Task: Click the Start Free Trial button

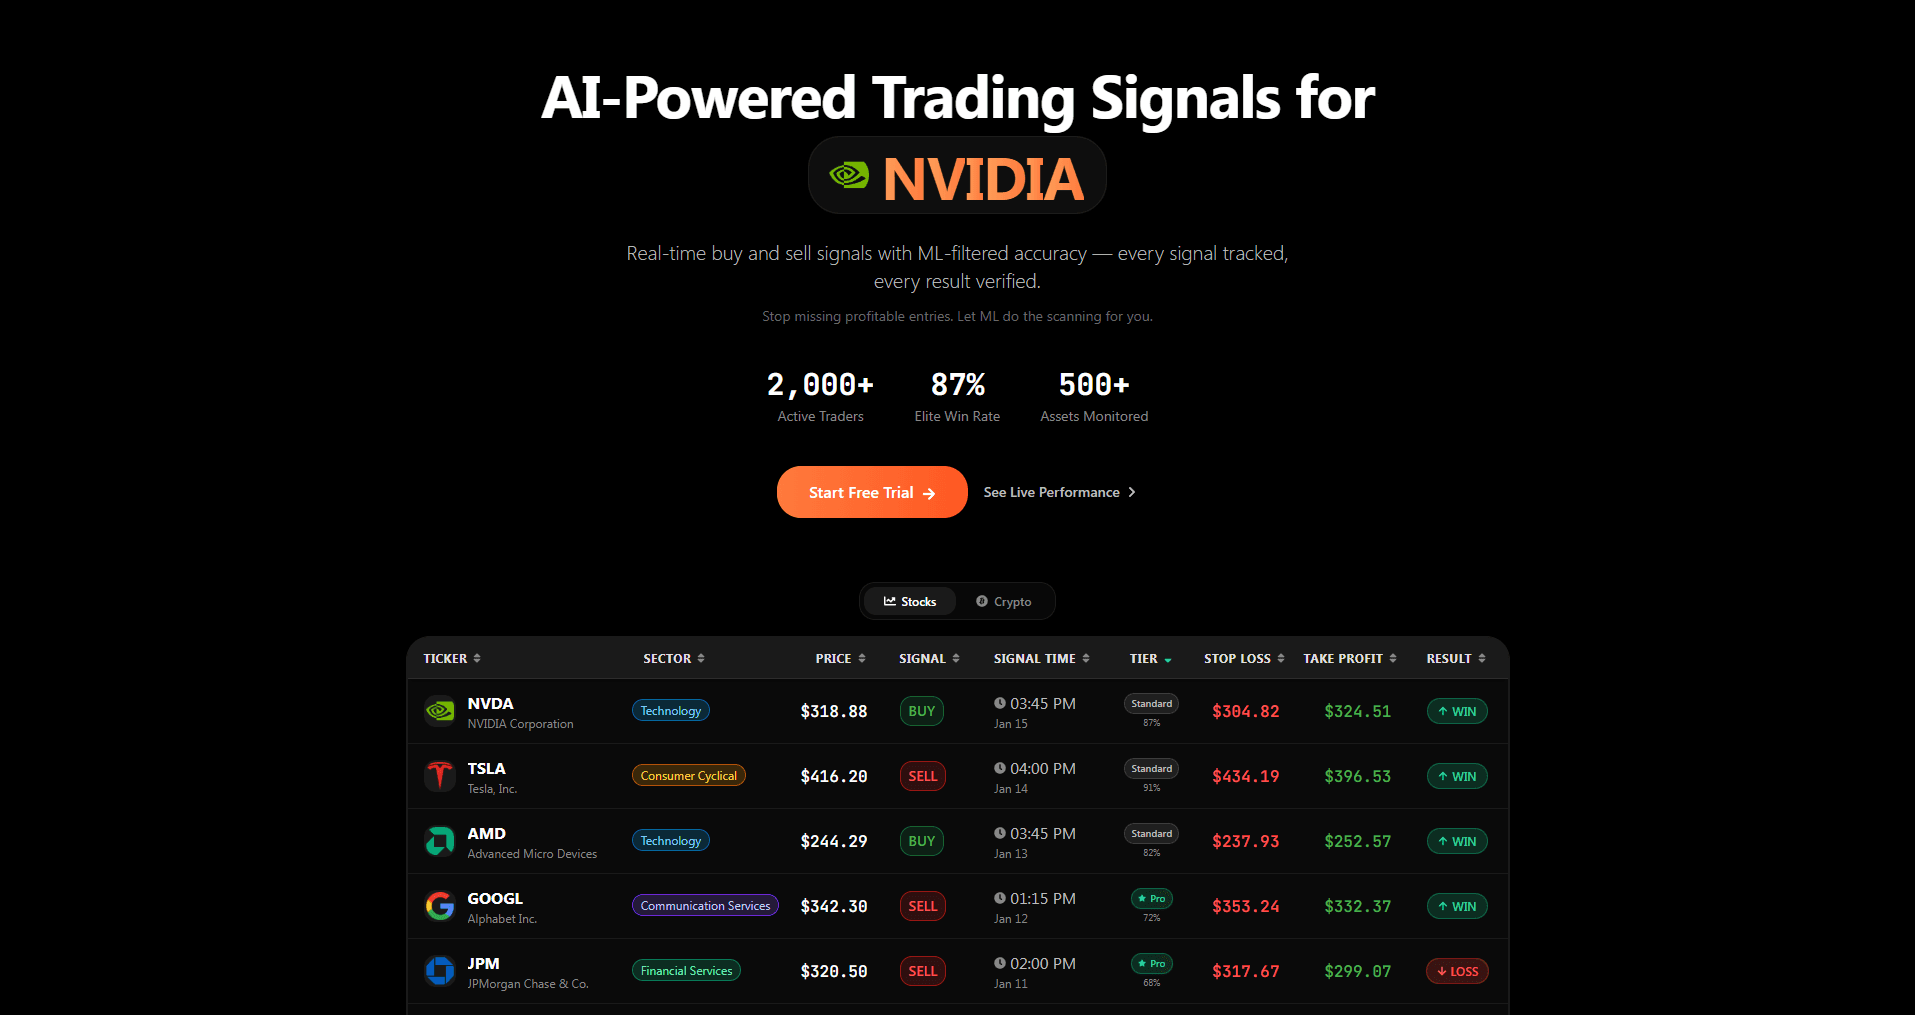Action: [x=871, y=492]
